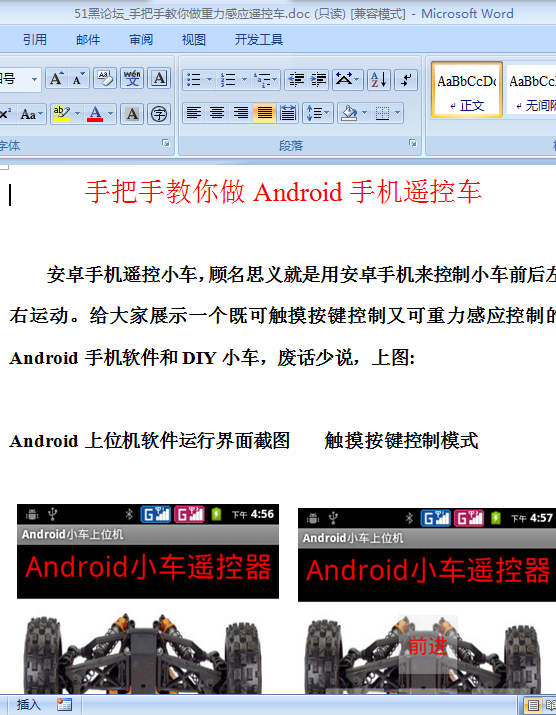
Task: Click the Decrease Indent icon
Action: pyautogui.click(x=296, y=80)
